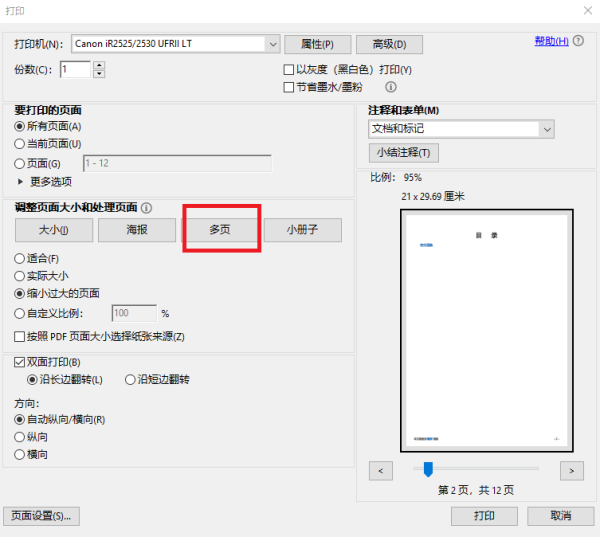Click the 打印 button to print
This screenshot has width=600, height=537.
pos(485,516)
